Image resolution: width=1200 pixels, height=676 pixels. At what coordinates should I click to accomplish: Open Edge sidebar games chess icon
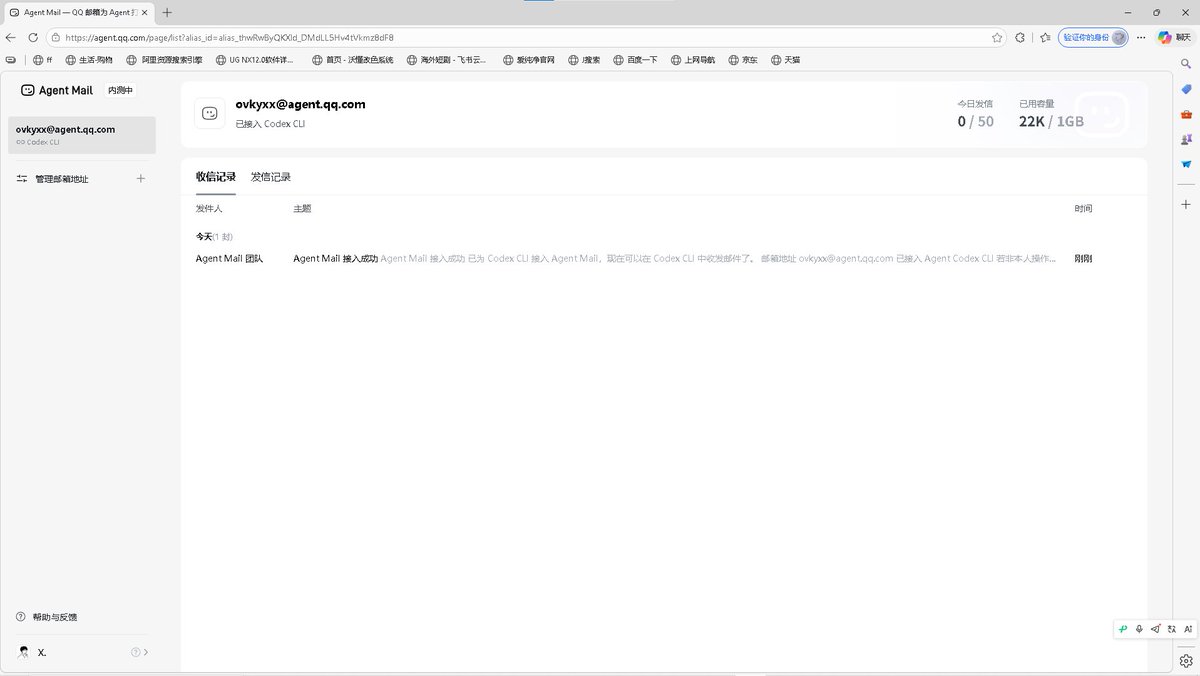(1186, 139)
